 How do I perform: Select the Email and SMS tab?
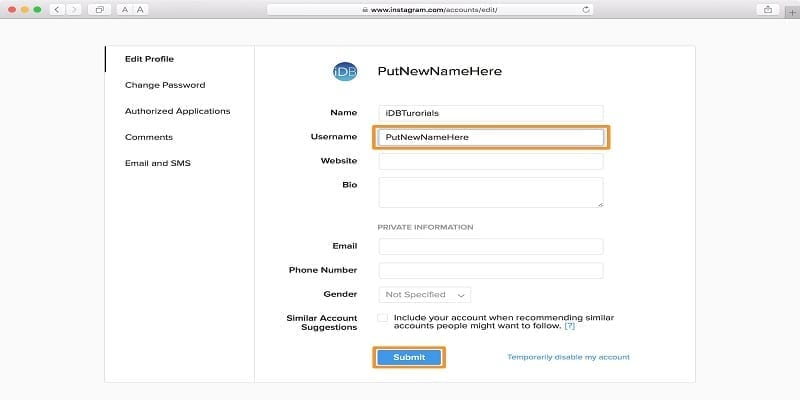point(158,163)
